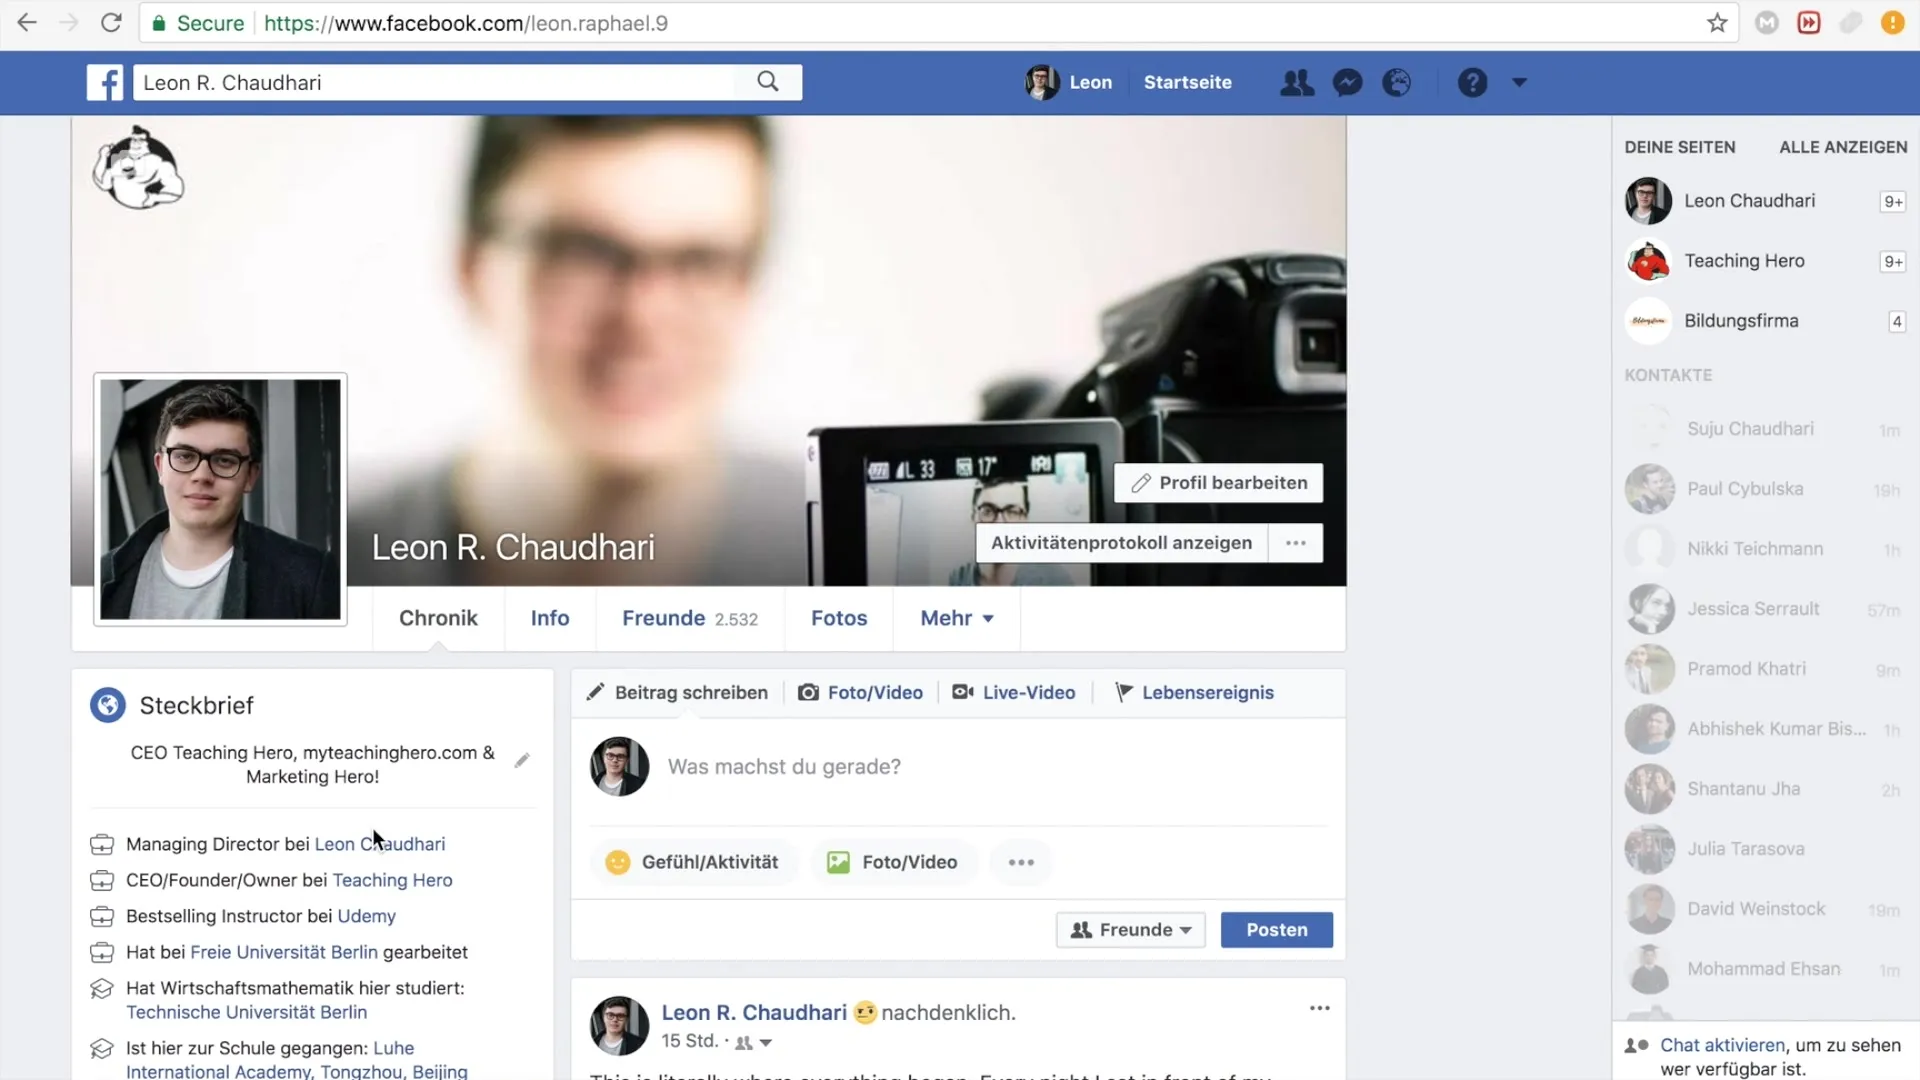Expand the More (Mehr) tab dropdown
This screenshot has width=1920, height=1080.
pyautogui.click(x=956, y=617)
